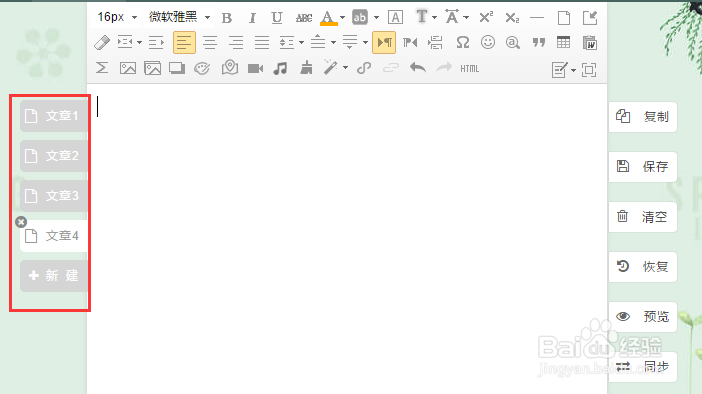This screenshot has width=702, height=394.
Task: Insert multiple images
Action: [153, 69]
